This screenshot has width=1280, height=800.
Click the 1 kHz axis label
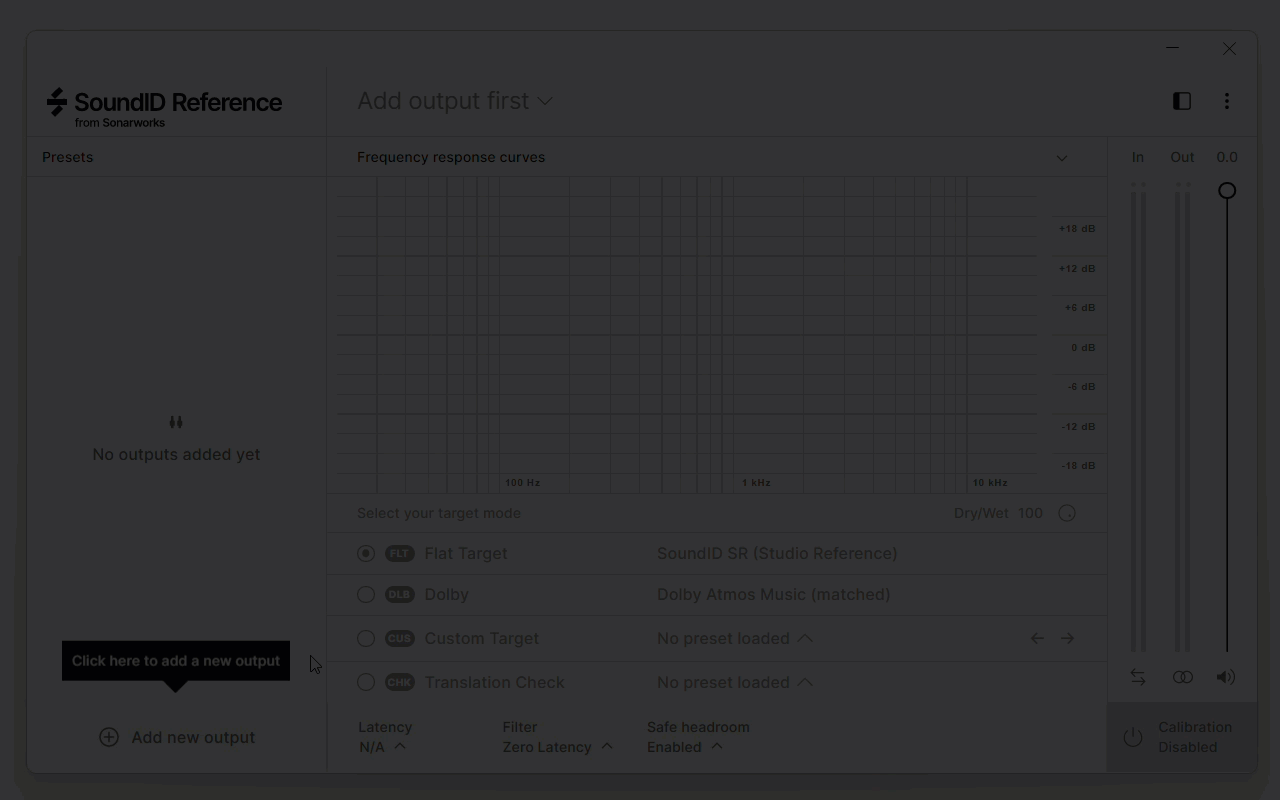(x=756, y=483)
